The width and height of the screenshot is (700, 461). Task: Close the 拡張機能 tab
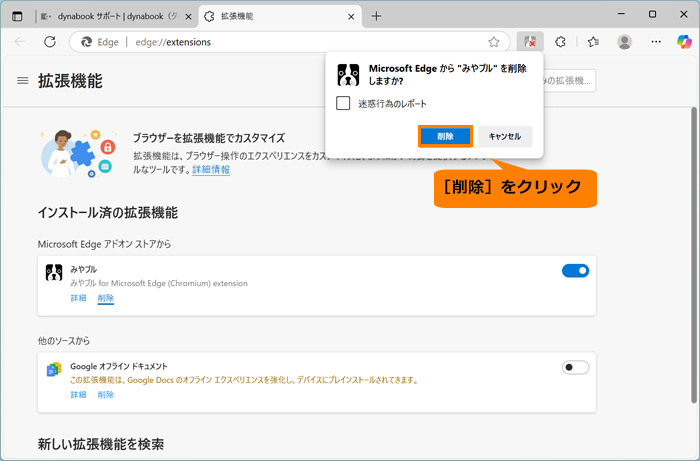coord(351,17)
